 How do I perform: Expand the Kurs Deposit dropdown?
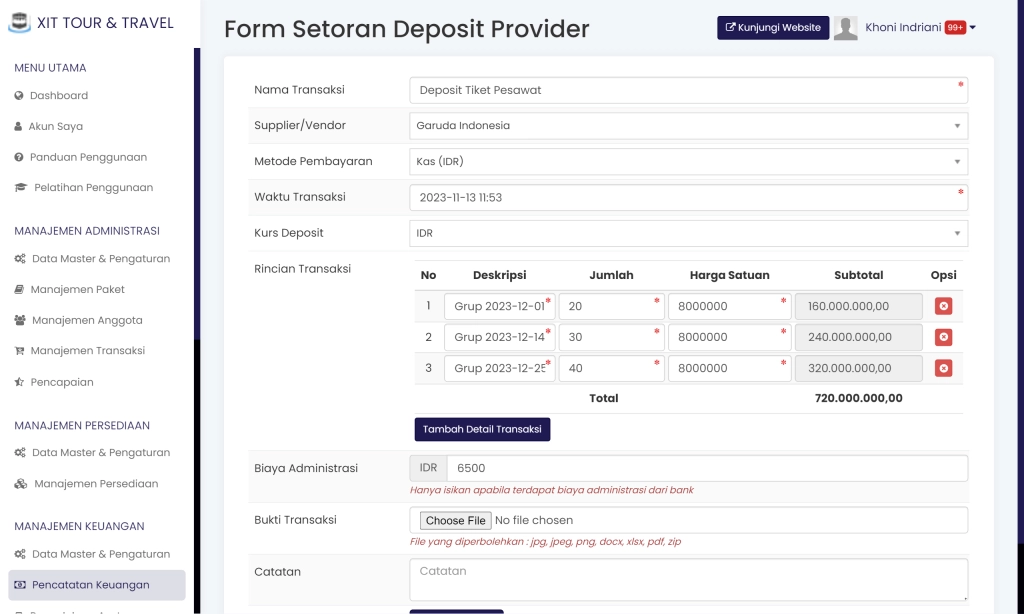pos(958,232)
